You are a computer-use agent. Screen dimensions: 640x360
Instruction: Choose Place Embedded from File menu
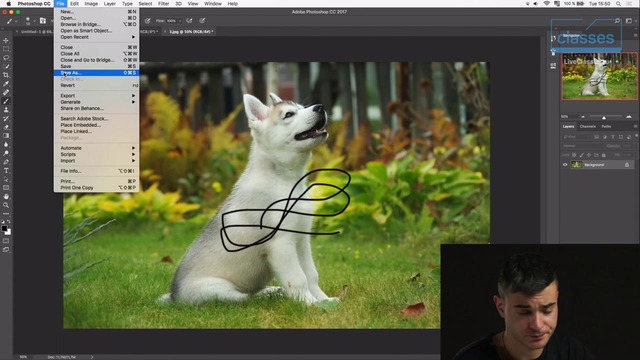pos(96,125)
